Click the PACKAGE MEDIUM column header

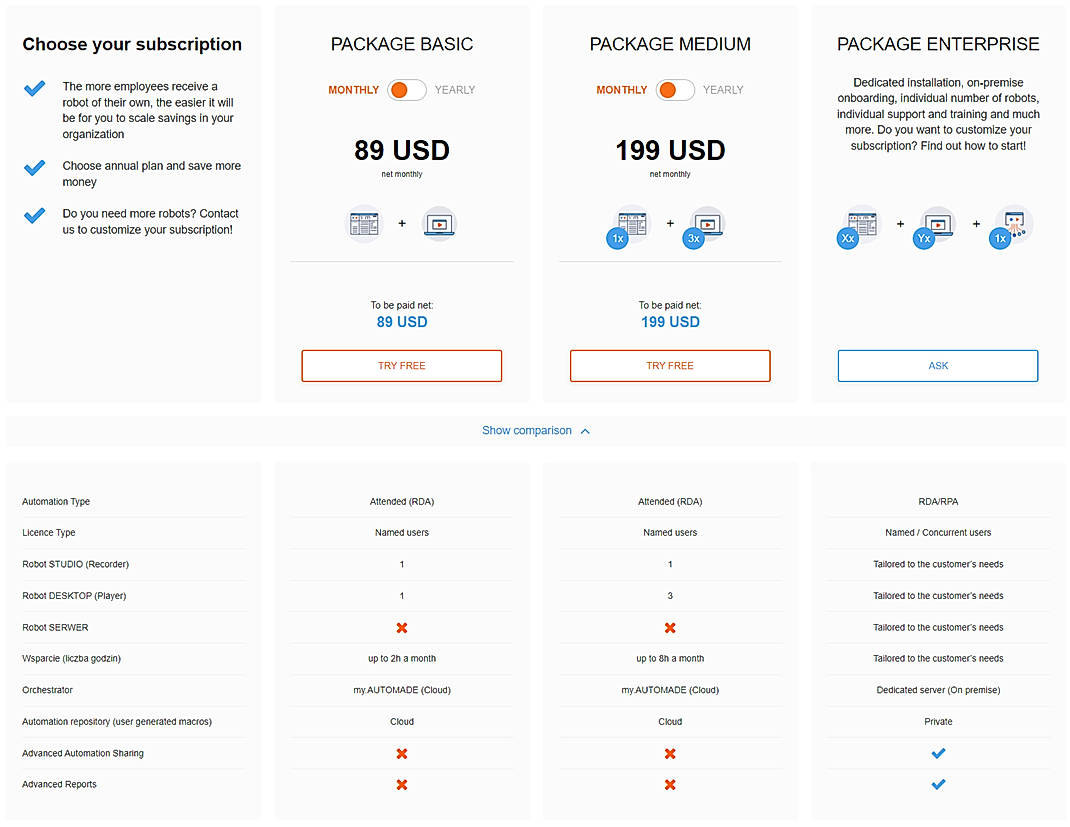(x=669, y=44)
